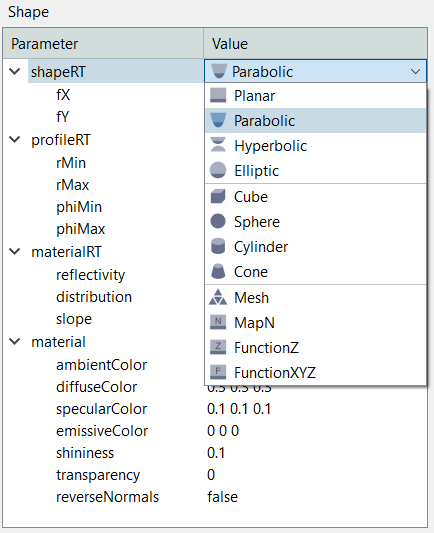Edit emissiveColor value 0 0 0
The height and width of the screenshot is (533, 434).
tap(223, 431)
